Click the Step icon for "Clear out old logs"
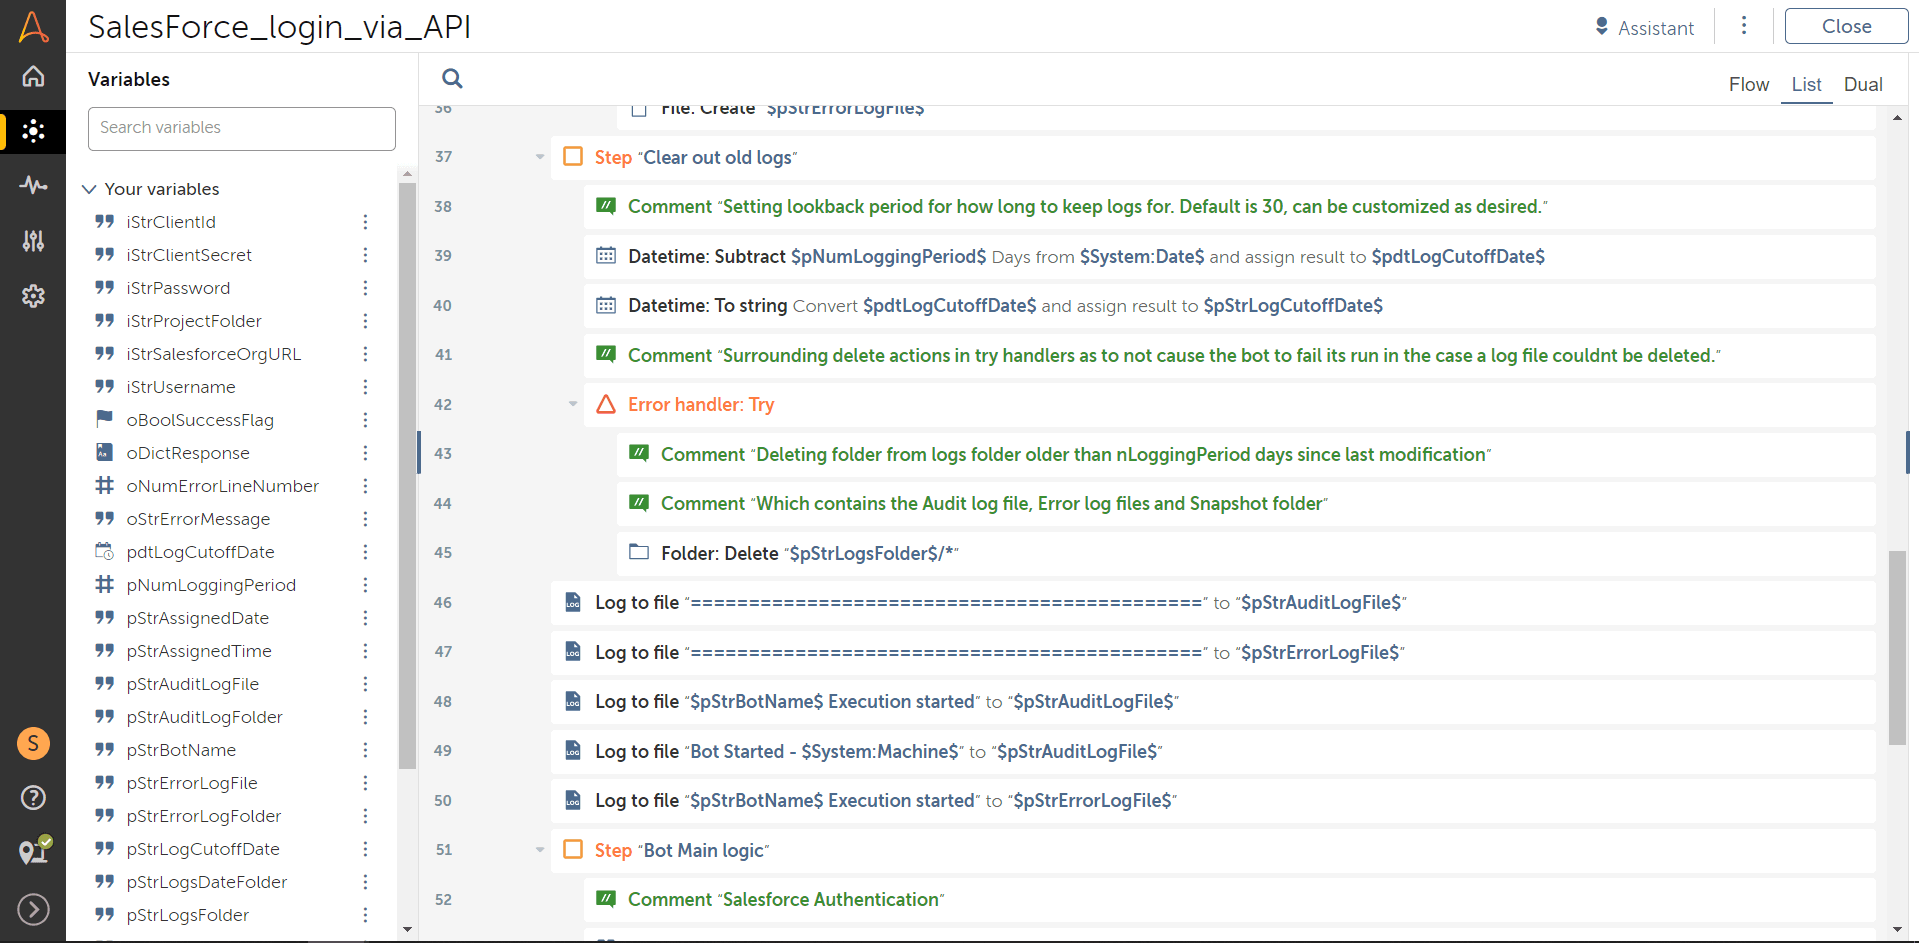The height and width of the screenshot is (943, 1919). (x=573, y=157)
